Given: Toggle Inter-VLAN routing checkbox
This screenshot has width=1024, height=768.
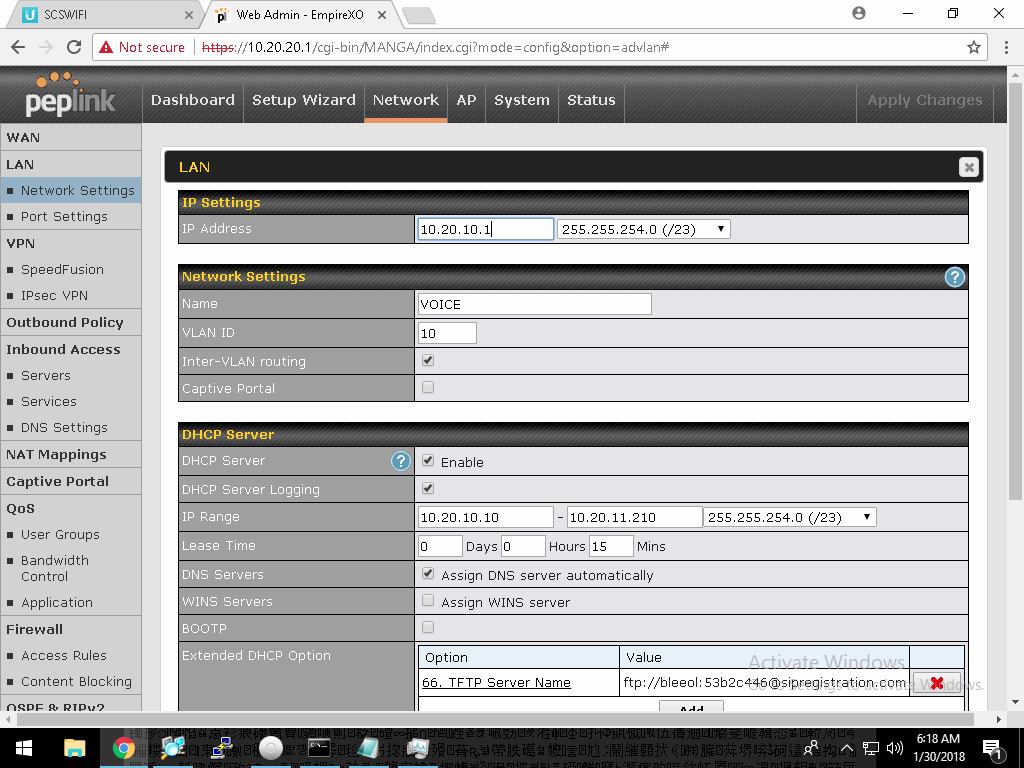Looking at the screenshot, I should [428, 360].
